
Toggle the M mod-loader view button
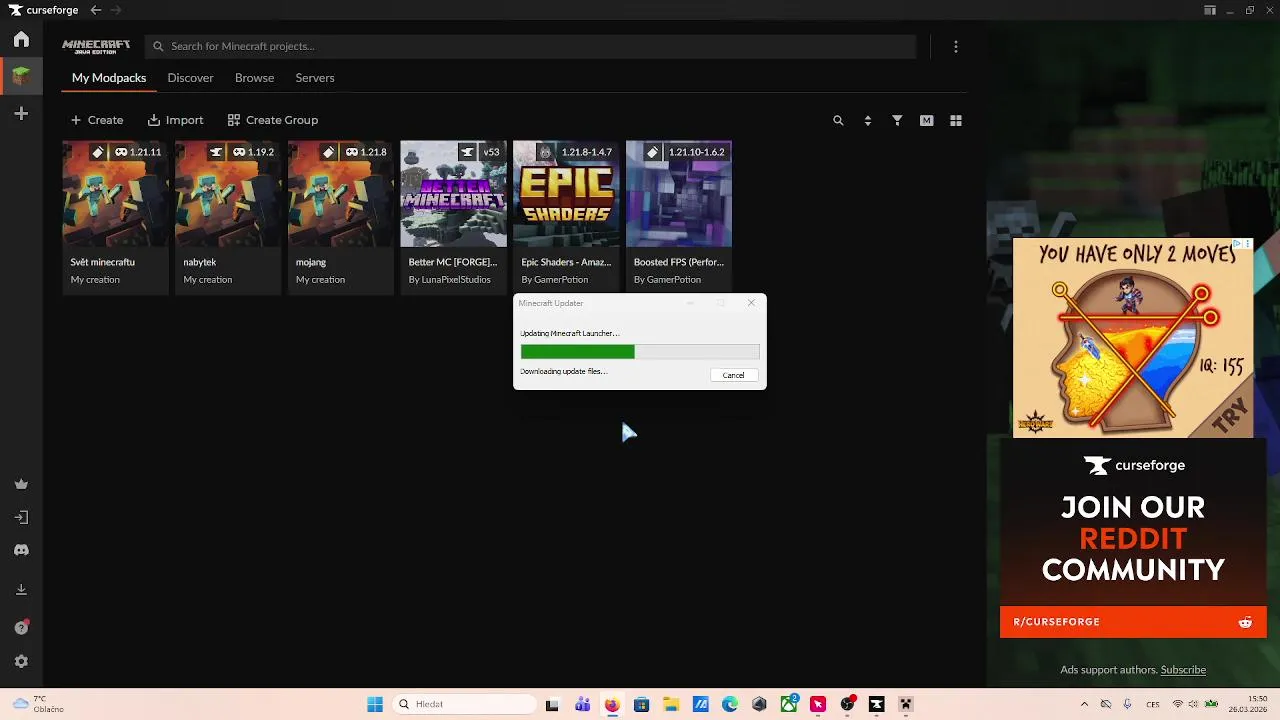(926, 120)
